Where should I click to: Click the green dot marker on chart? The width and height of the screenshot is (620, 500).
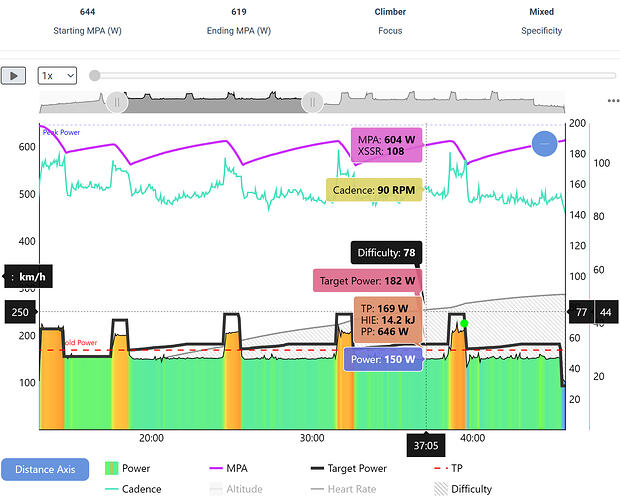pos(464,323)
